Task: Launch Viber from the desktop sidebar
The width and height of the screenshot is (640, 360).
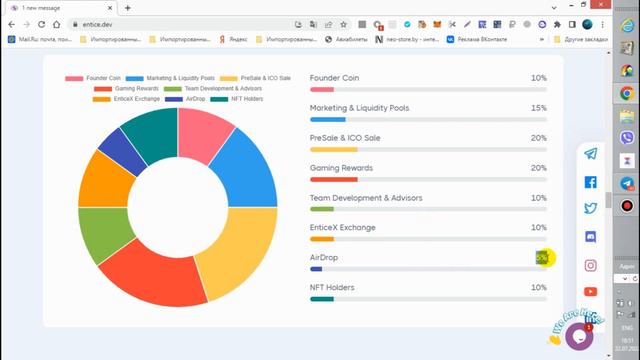Action: [627, 138]
